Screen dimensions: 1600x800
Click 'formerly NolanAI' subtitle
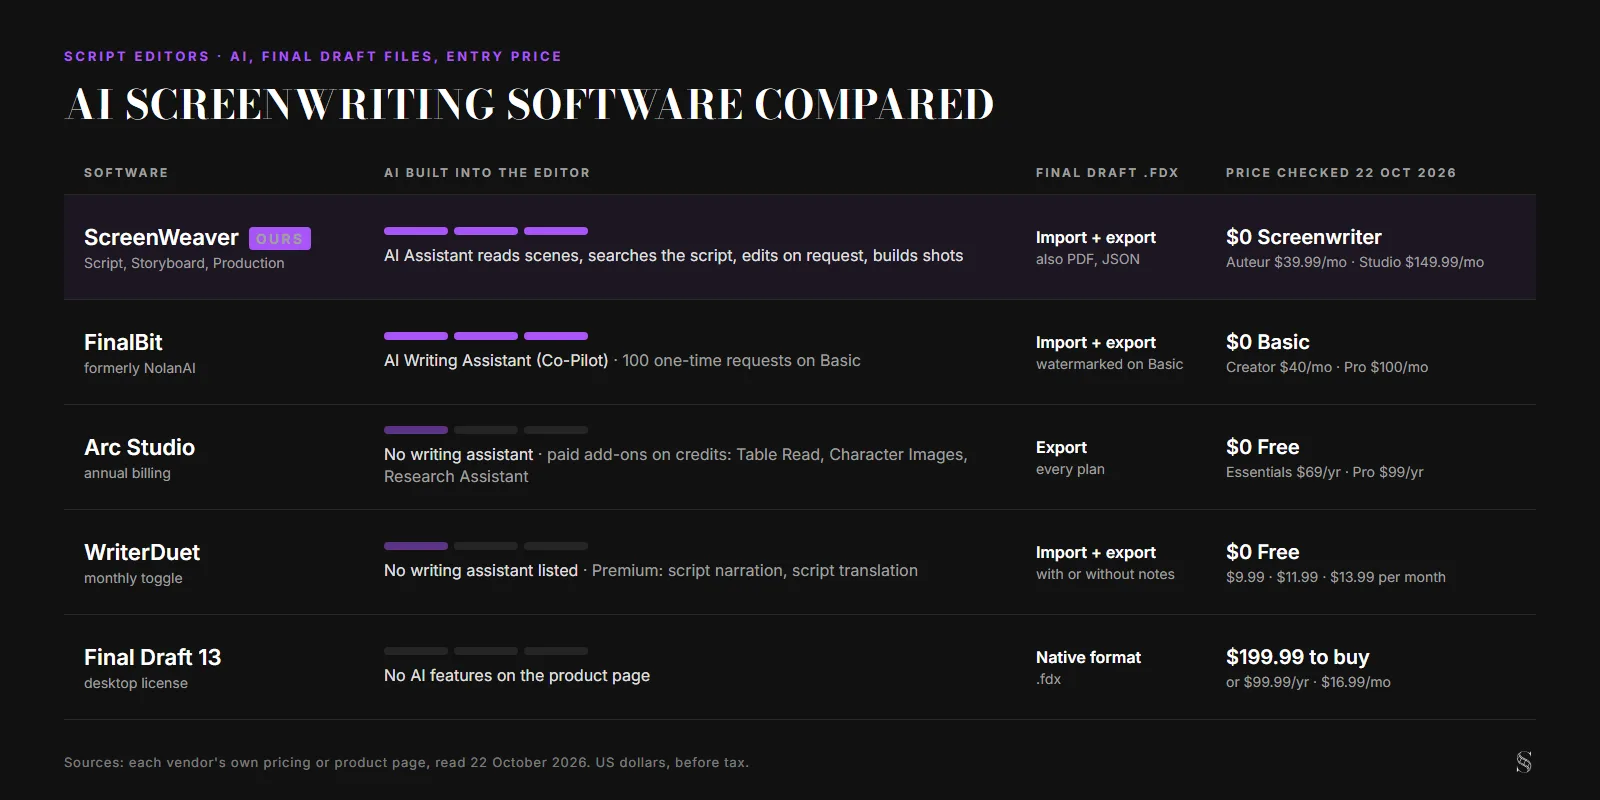point(140,368)
